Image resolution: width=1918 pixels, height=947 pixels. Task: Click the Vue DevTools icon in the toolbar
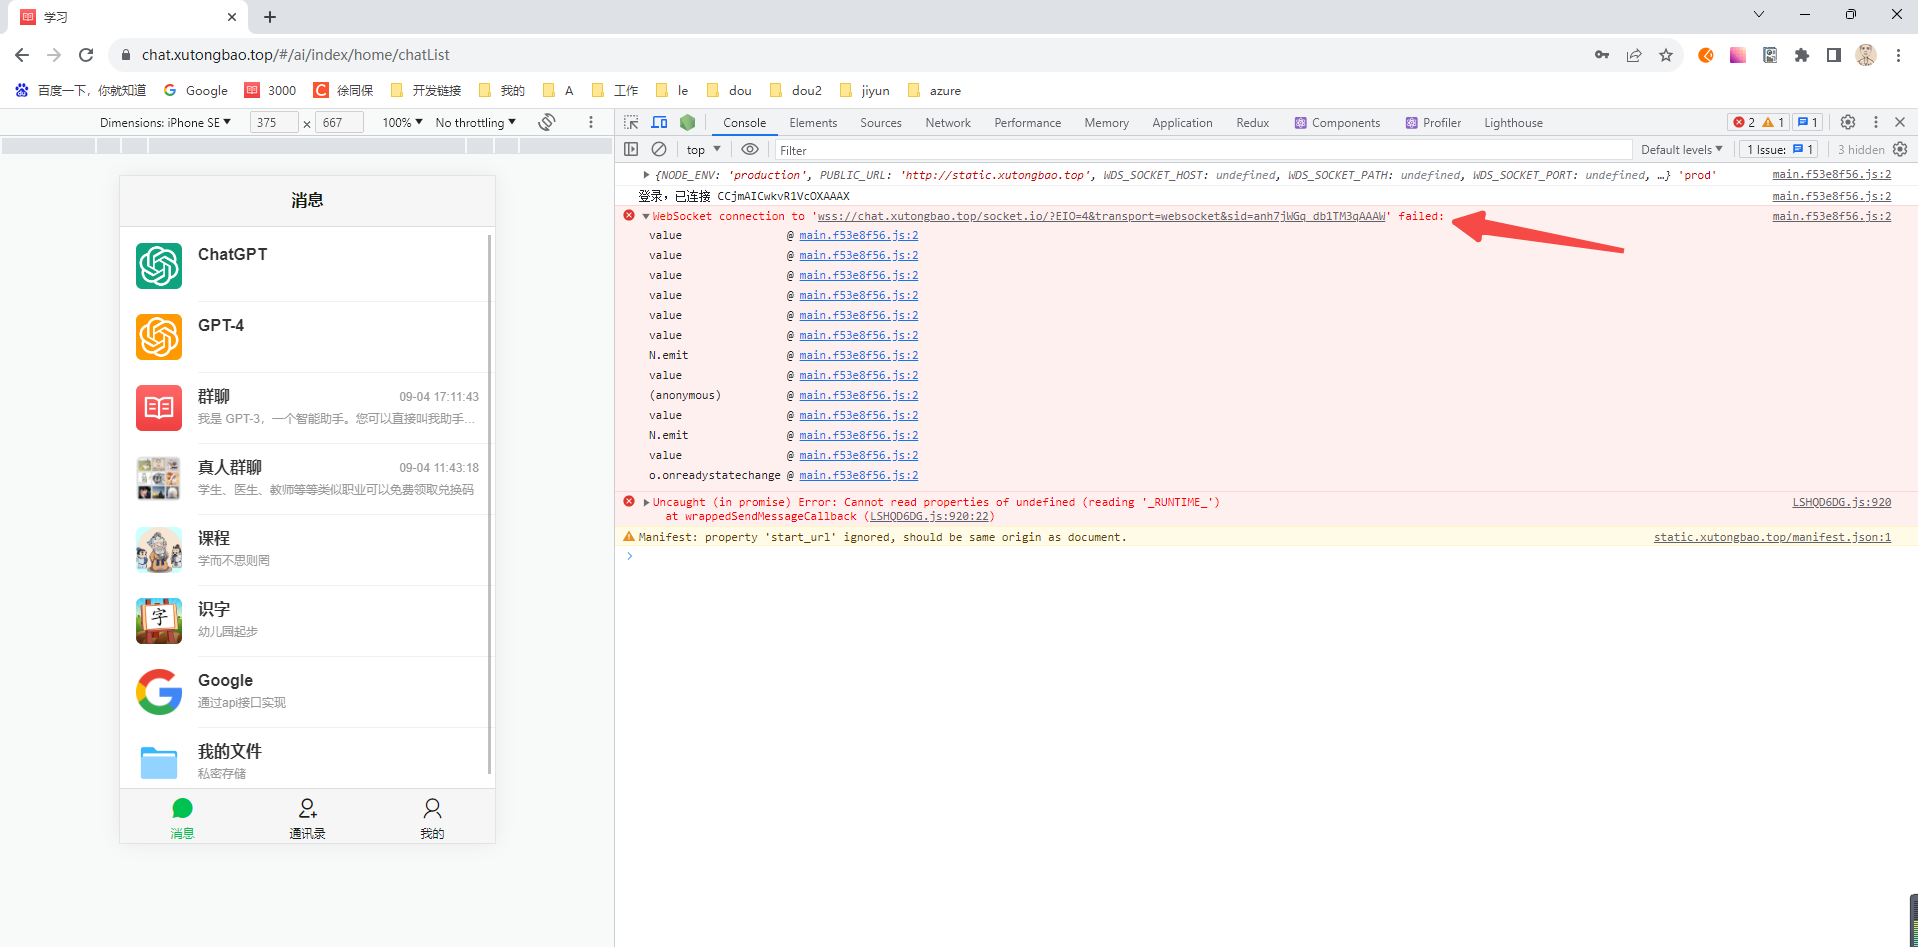pos(687,122)
